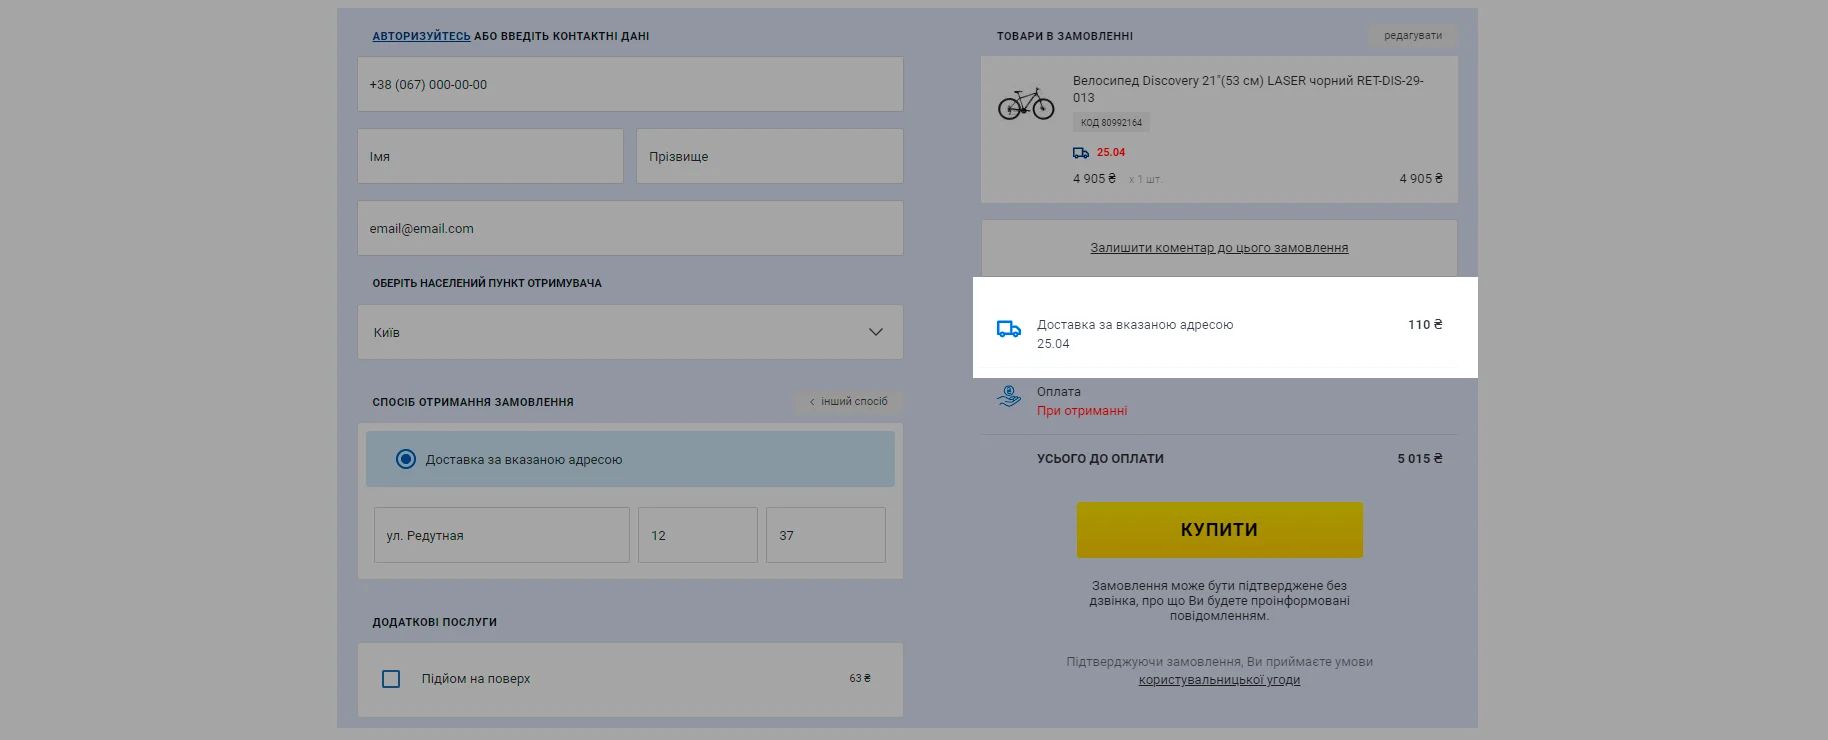This screenshot has height=740, width=1828.
Task: Click the back chevron in інший спосіб
Action: [812, 402]
